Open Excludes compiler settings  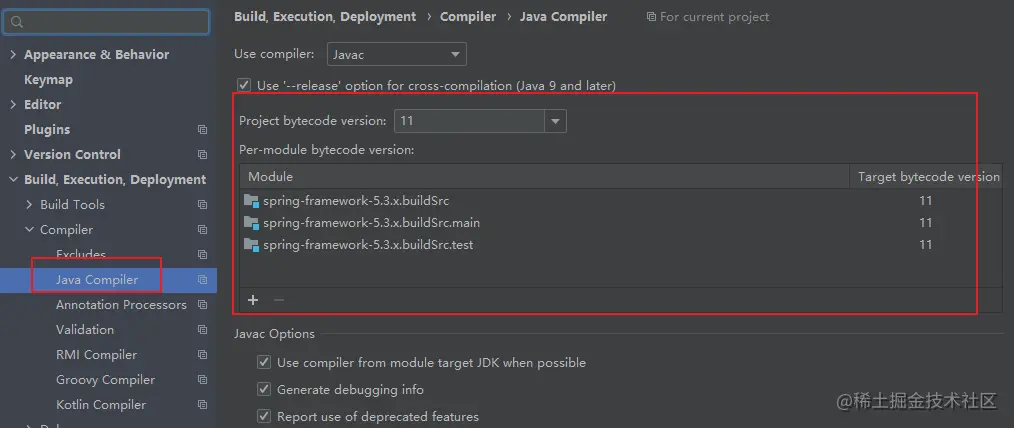[x=81, y=255]
